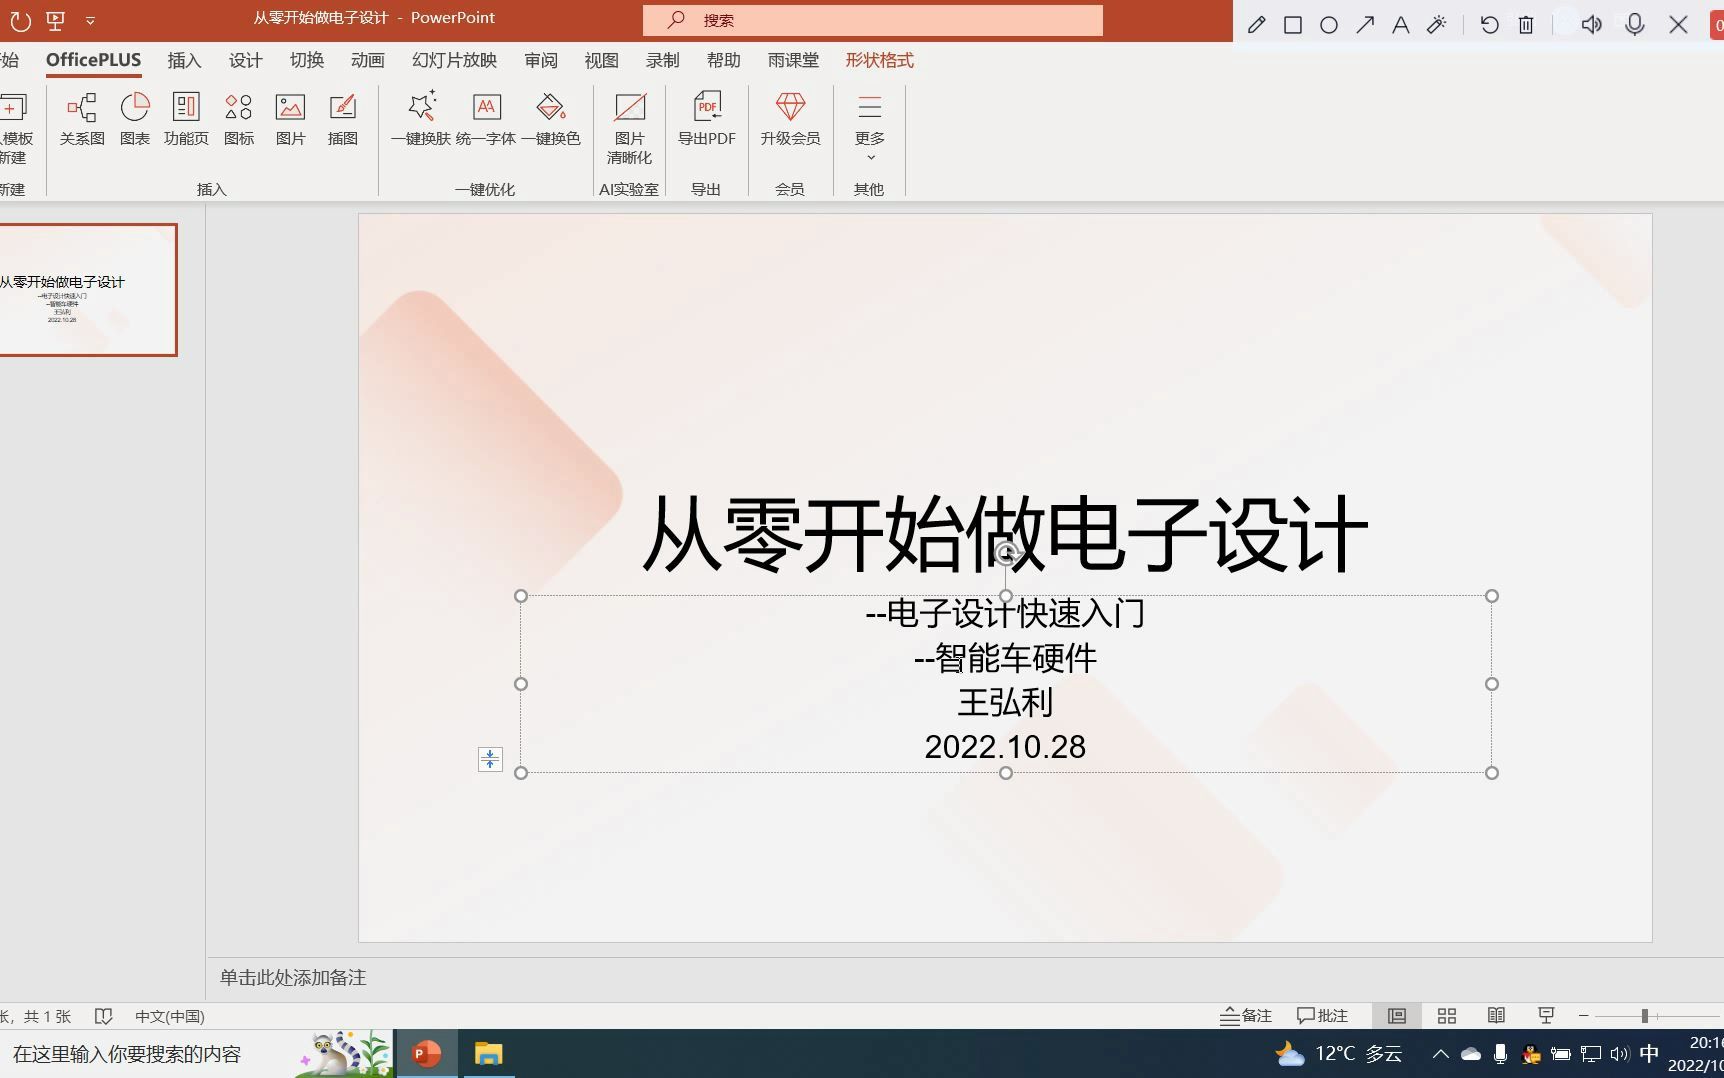Toggle the 备注 notes pane button
This screenshot has height=1078, width=1724.
[x=1246, y=1016]
